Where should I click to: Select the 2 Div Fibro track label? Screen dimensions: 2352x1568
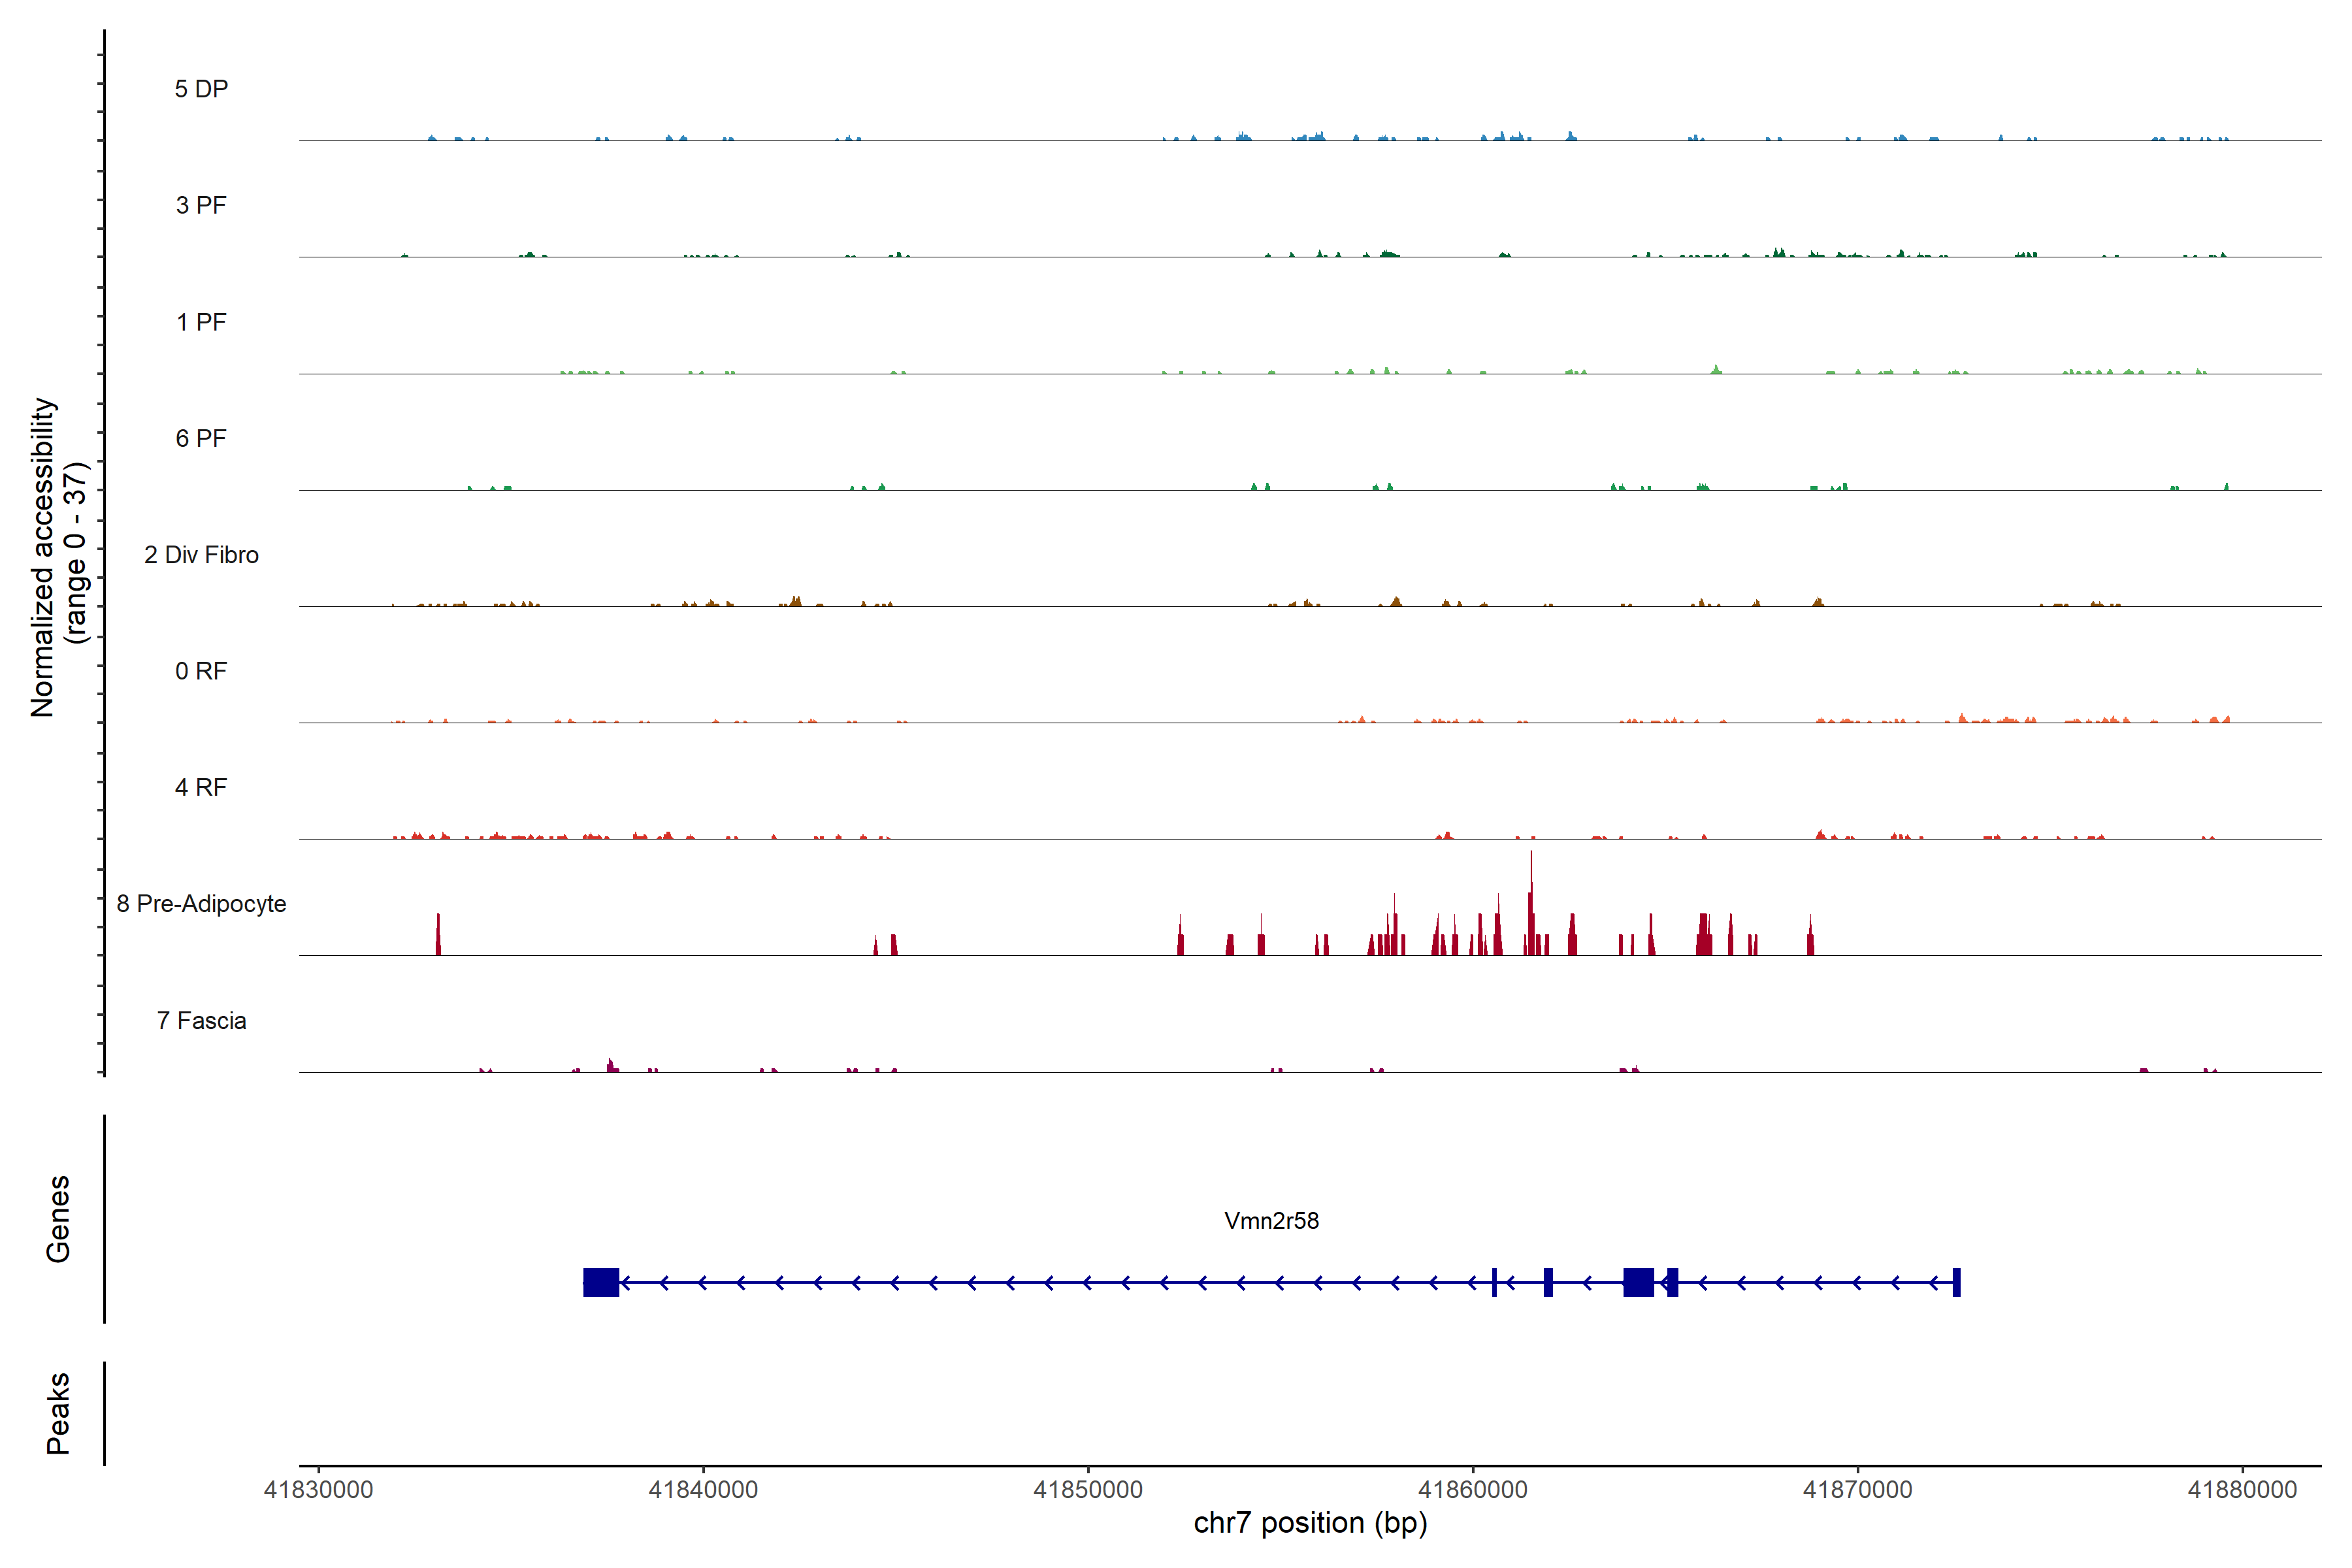pos(201,555)
